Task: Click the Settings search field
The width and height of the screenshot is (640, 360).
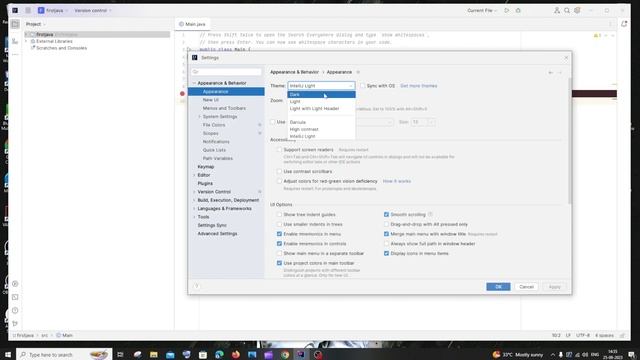Action: [x=226, y=72]
